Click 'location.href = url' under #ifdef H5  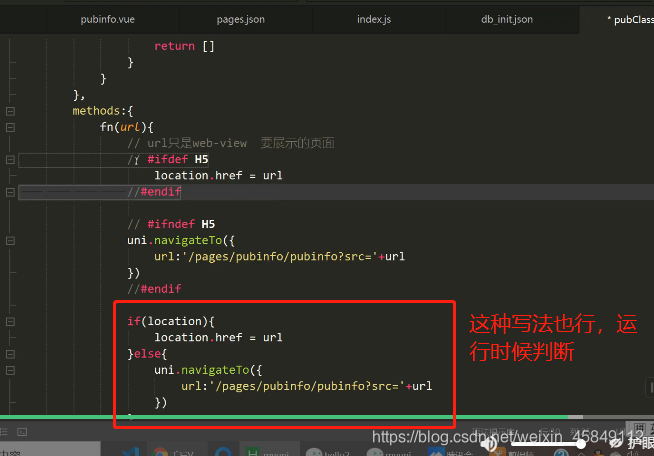click(x=218, y=175)
